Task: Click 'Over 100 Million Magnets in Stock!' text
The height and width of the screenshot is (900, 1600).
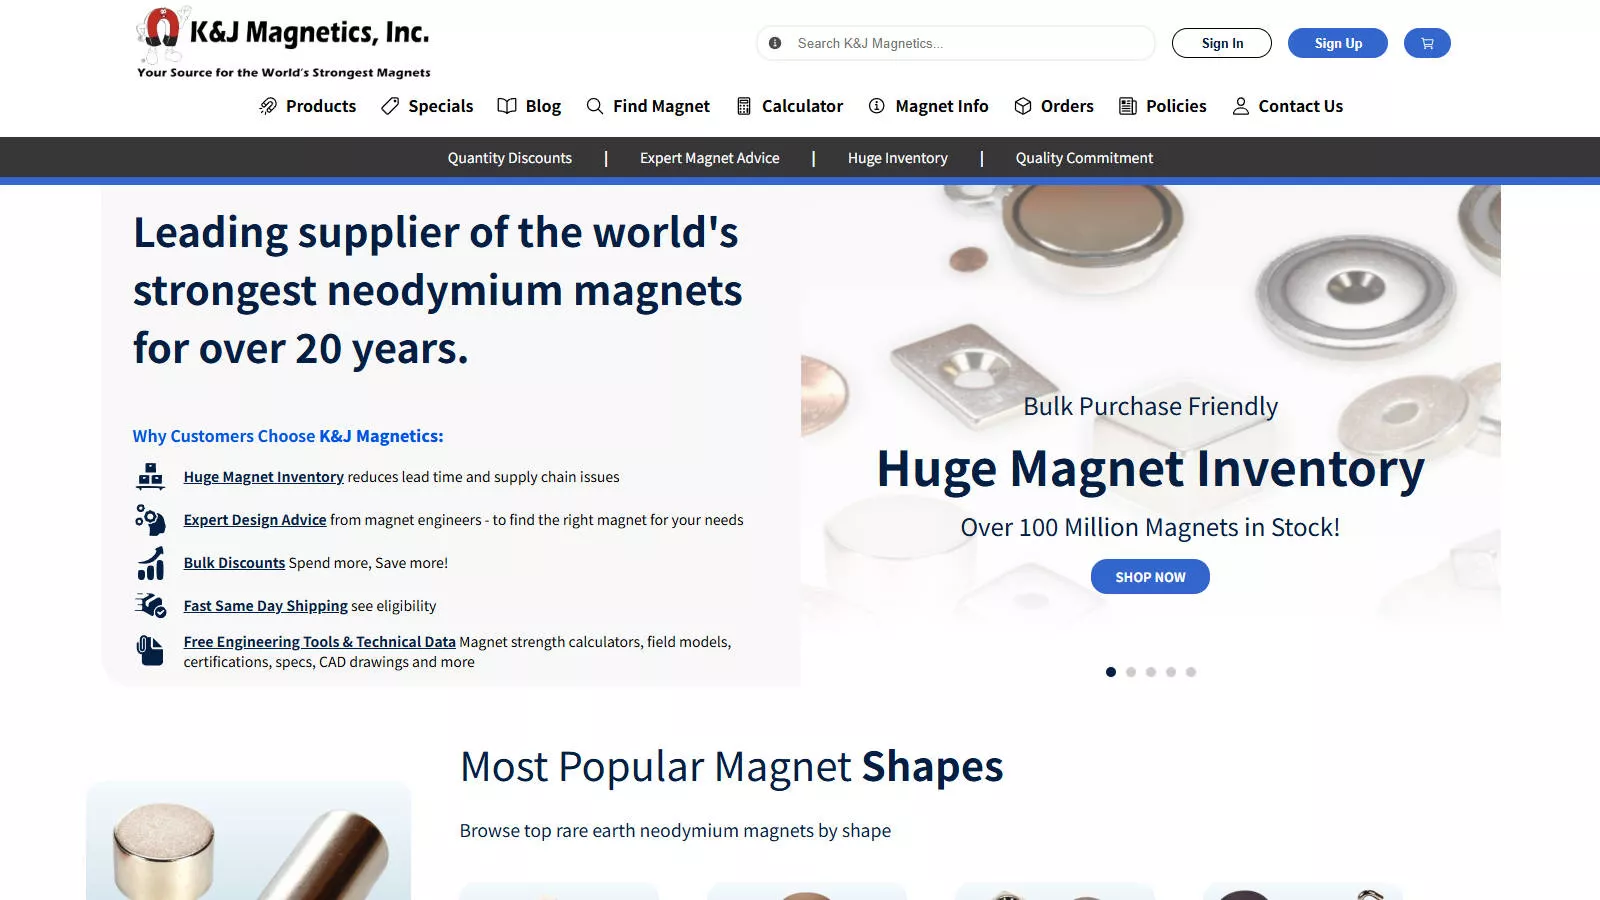Action: click(1150, 527)
